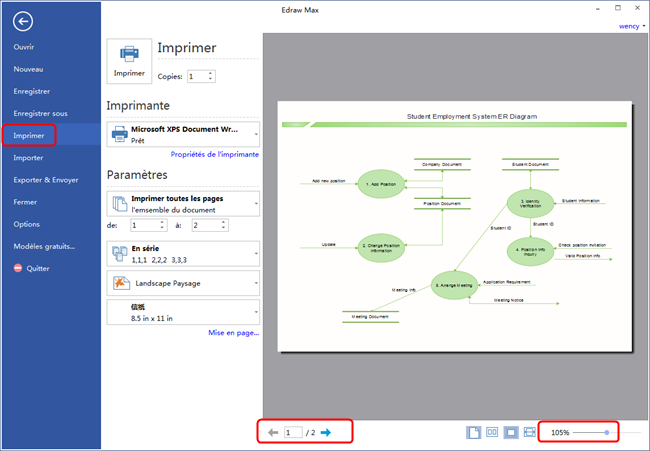Go to next page with blue arrow
Image resolution: width=650 pixels, height=451 pixels.
(326, 432)
